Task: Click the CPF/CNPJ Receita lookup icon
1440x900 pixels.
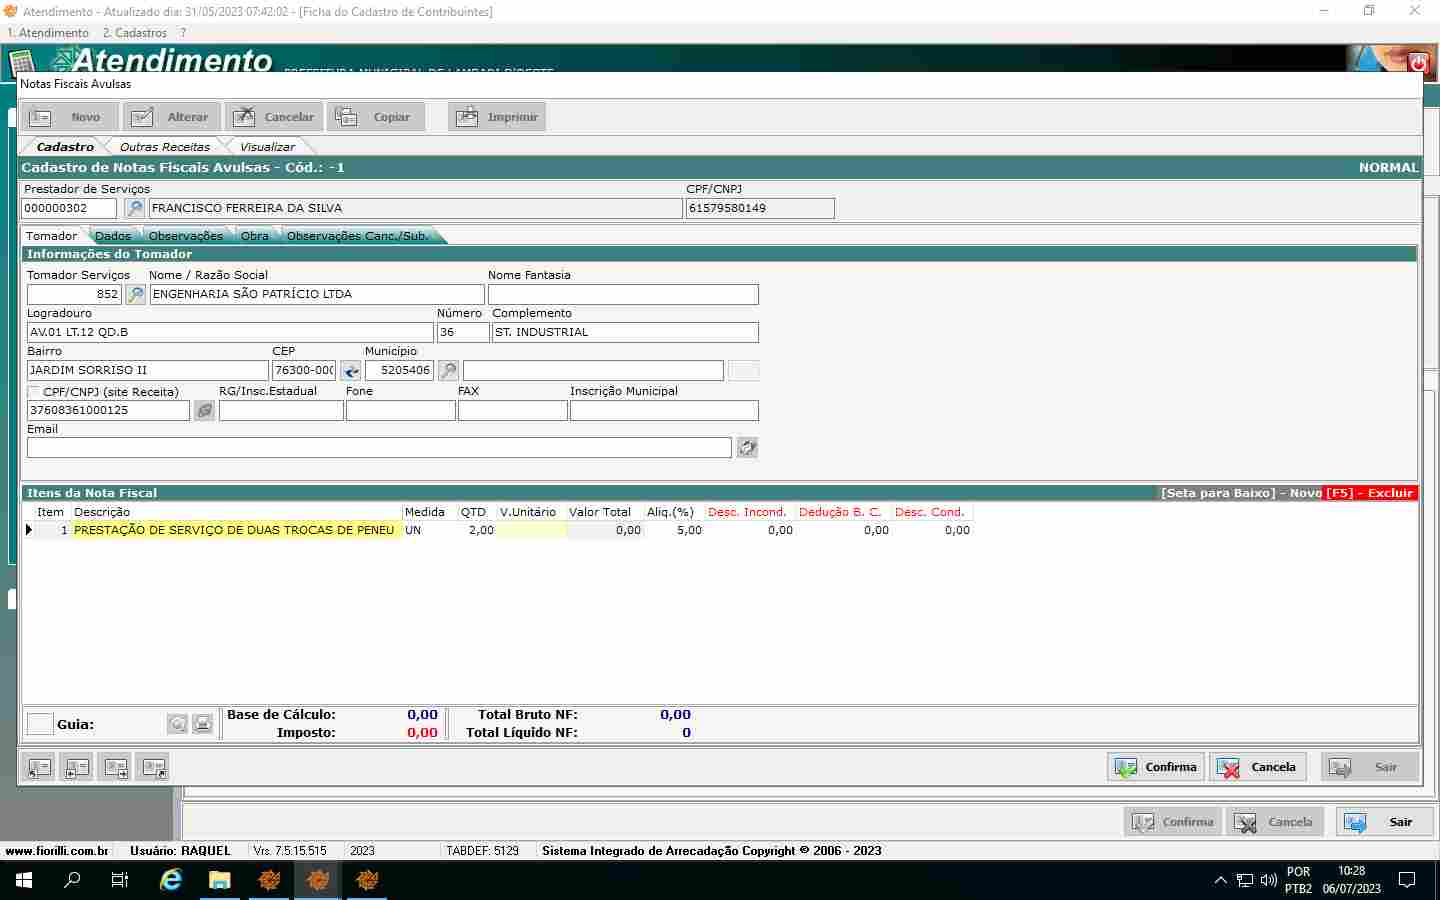Action: (204, 410)
